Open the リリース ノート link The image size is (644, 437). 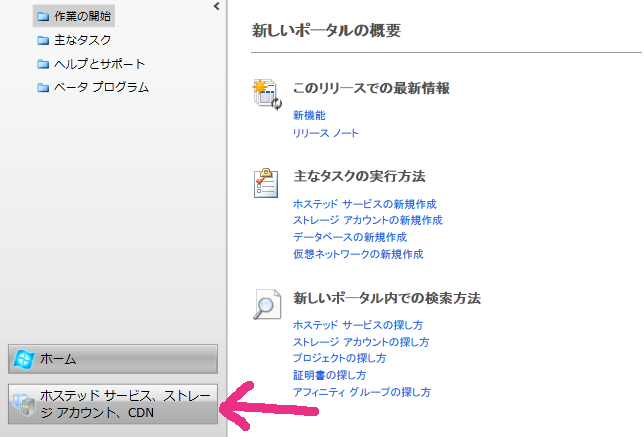[325, 133]
